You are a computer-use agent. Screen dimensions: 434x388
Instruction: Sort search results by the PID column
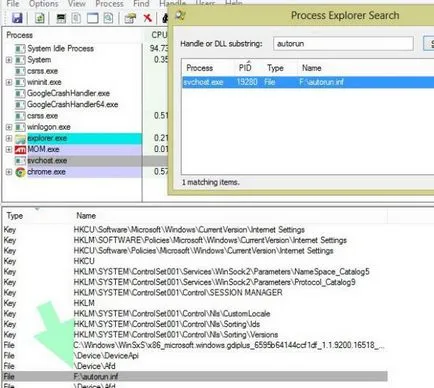[245, 68]
